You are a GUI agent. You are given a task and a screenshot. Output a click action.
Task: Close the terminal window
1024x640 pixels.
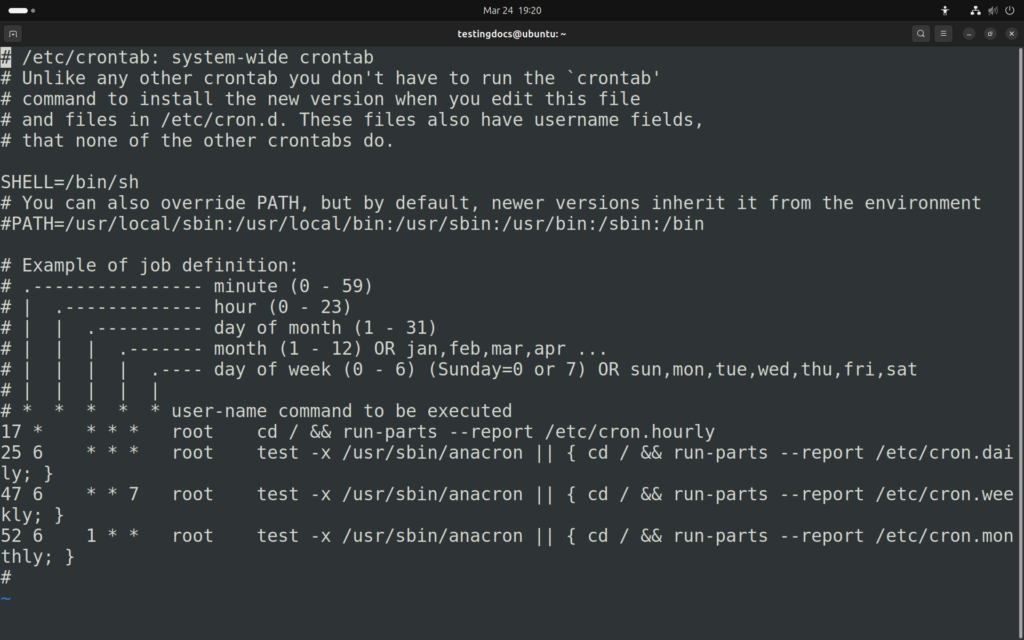[x=1009, y=34]
